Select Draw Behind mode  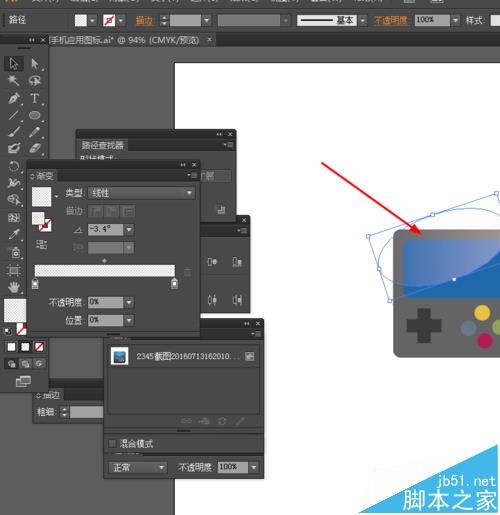pyautogui.click(x=25, y=363)
